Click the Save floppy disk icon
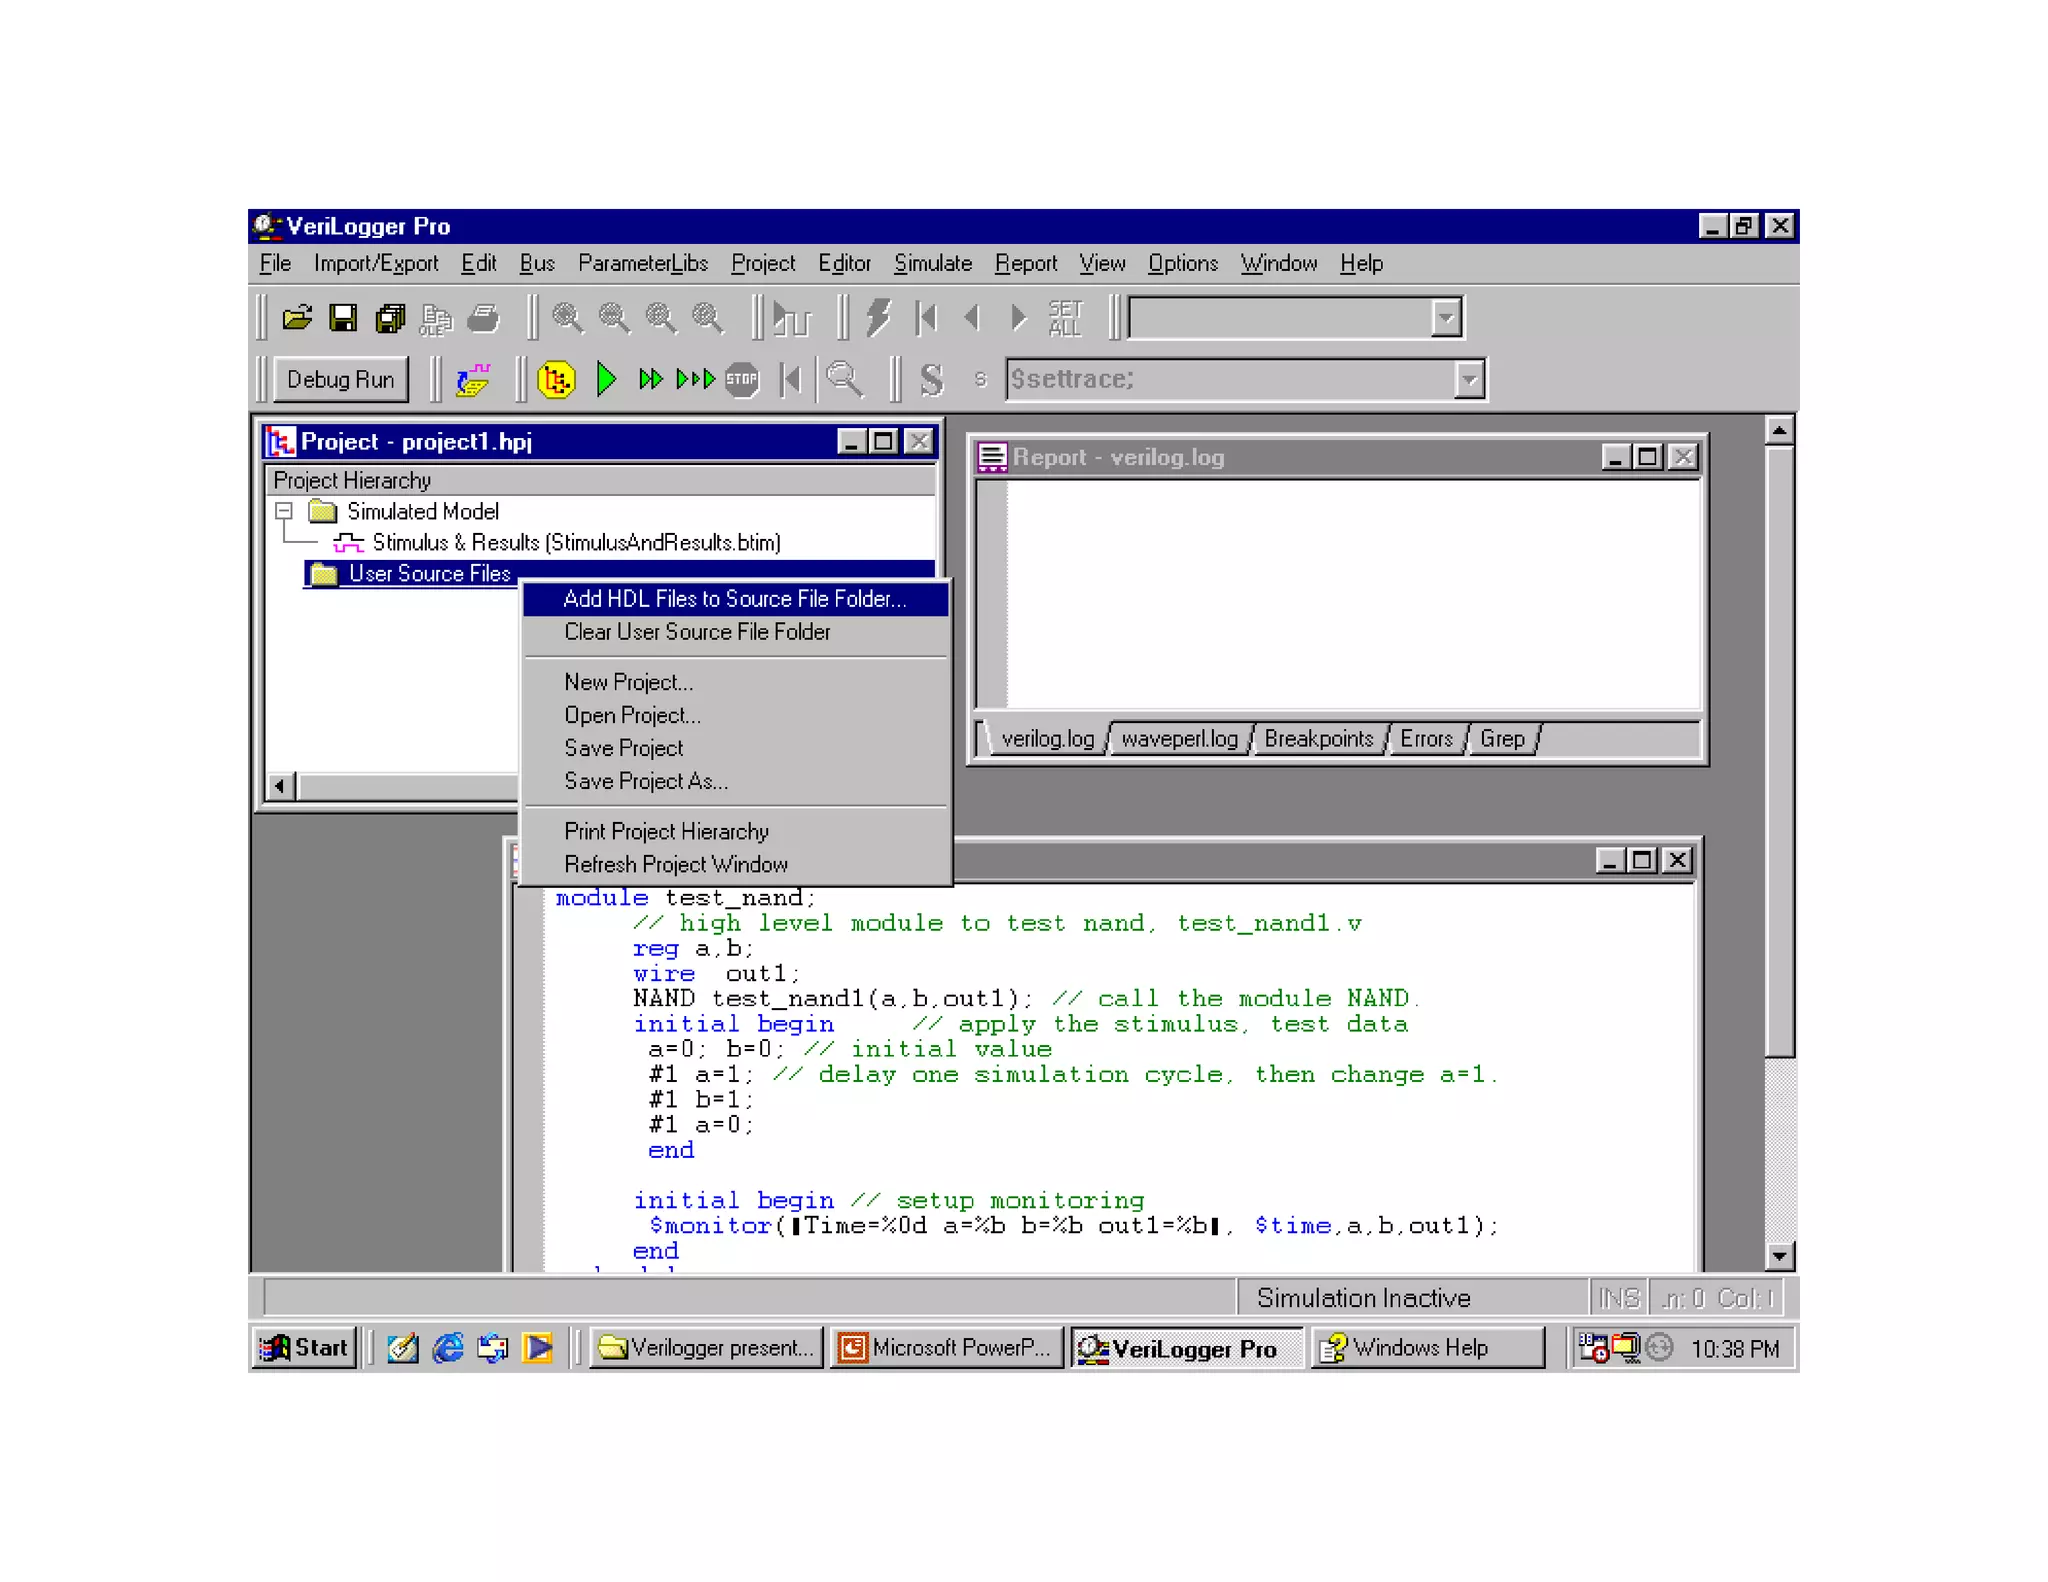This screenshot has height=1582, width=2048. point(343,318)
